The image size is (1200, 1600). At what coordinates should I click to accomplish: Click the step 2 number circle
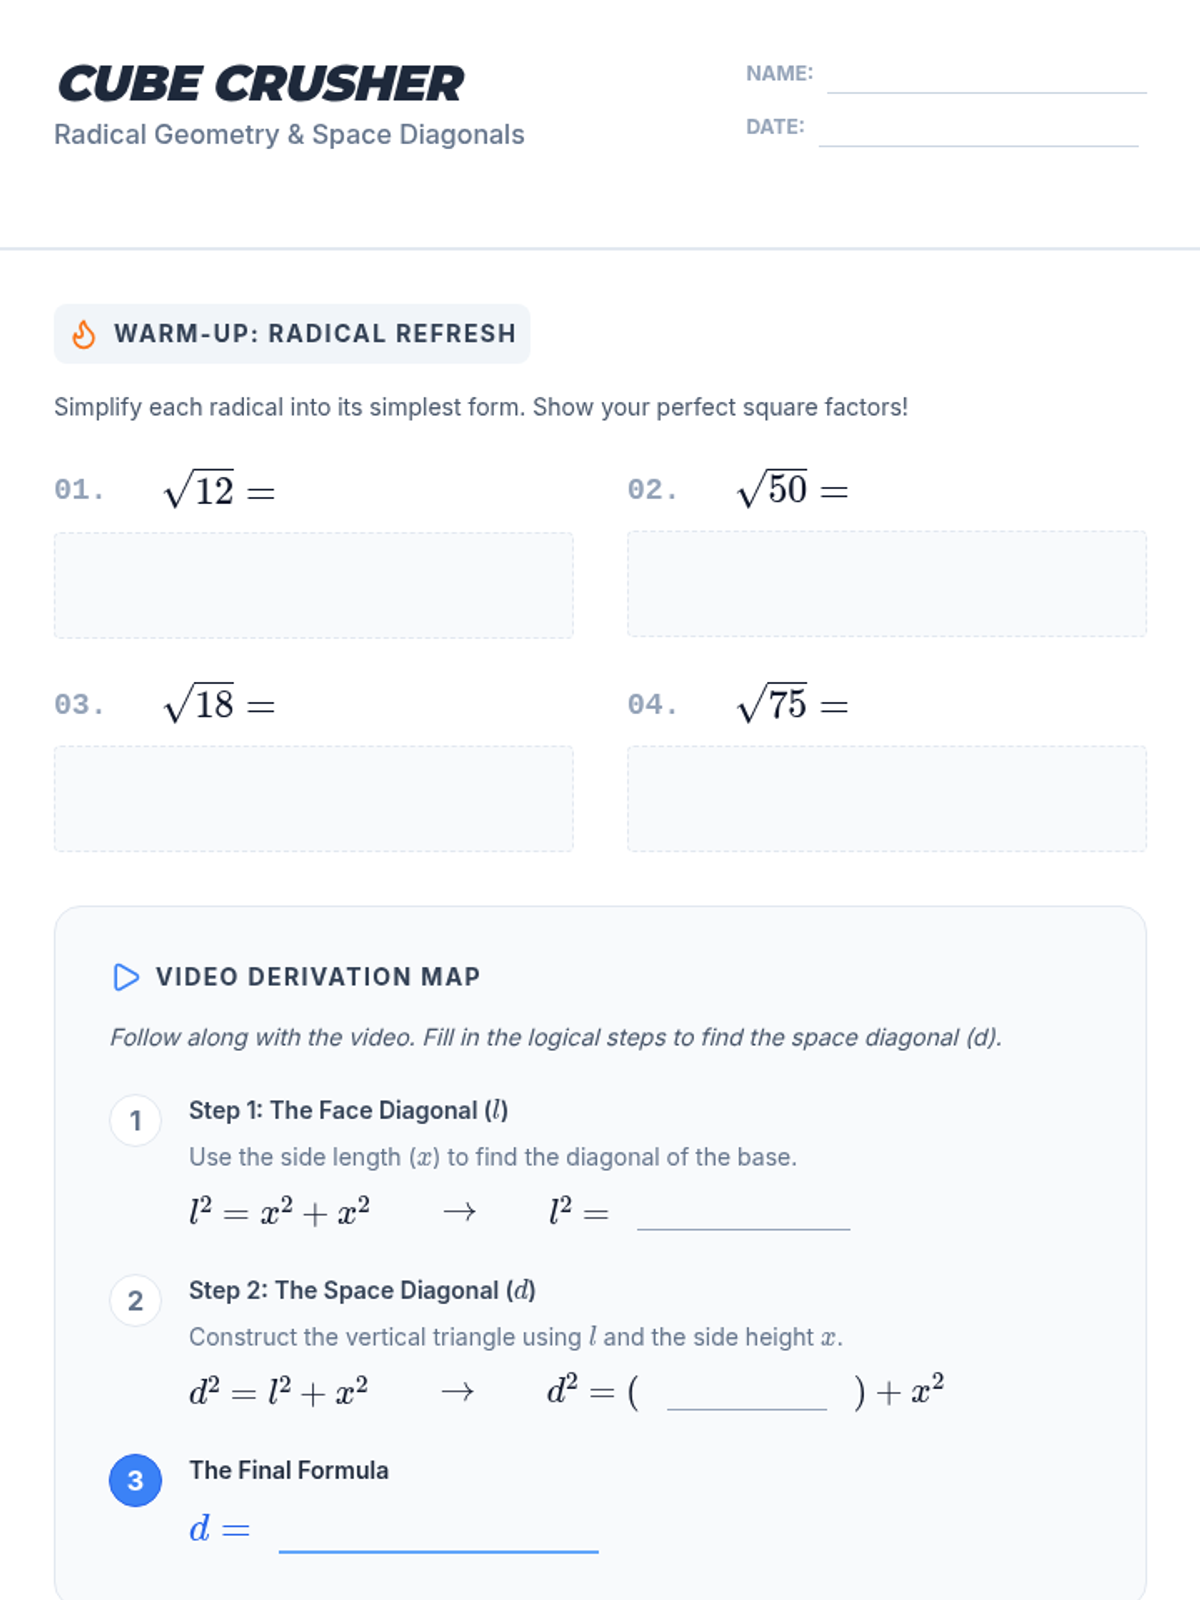tap(135, 1300)
